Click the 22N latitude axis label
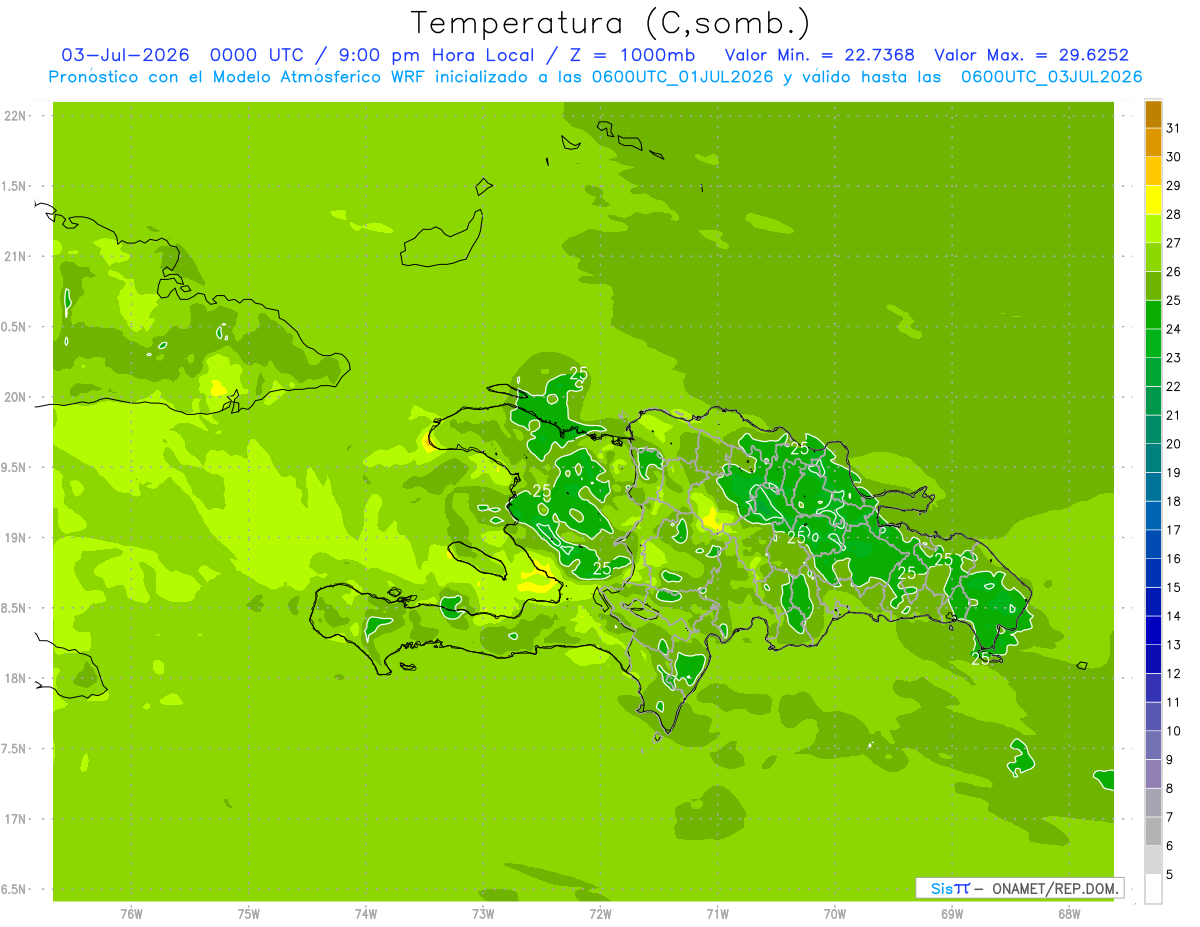The width and height of the screenshot is (1200, 927). point(15,116)
